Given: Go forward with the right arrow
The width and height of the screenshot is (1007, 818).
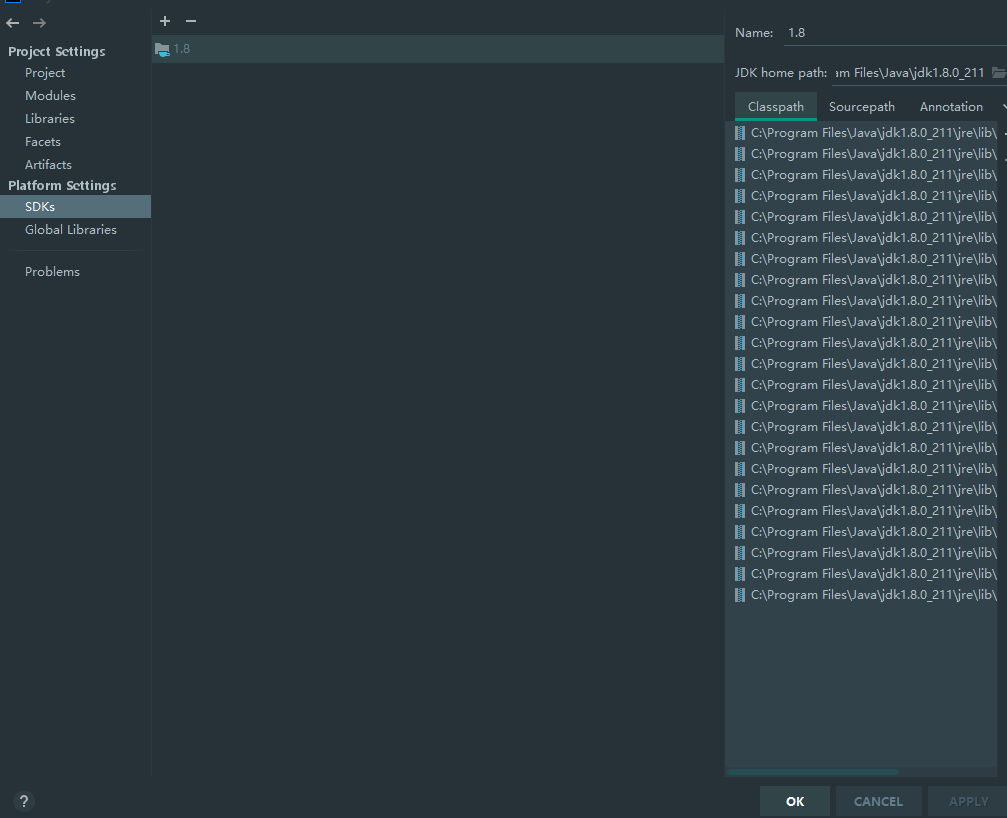Looking at the screenshot, I should coord(39,23).
